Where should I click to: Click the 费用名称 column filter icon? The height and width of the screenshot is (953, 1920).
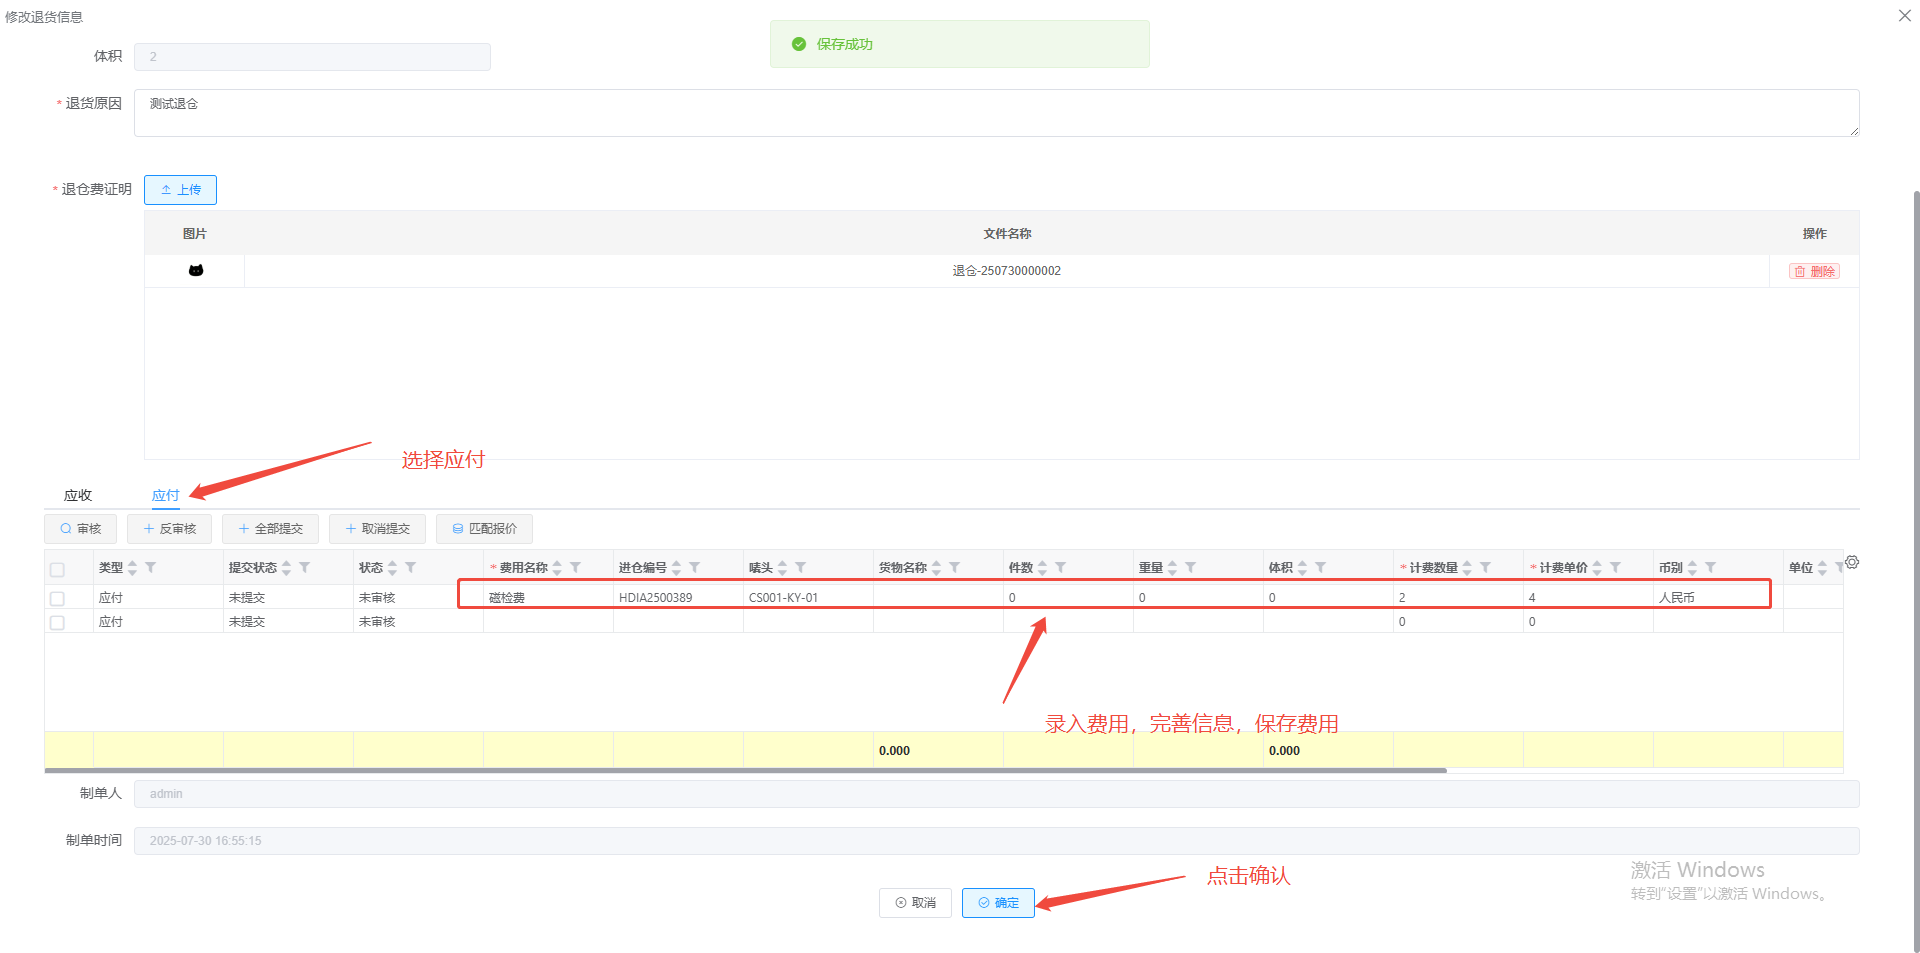pyautogui.click(x=575, y=568)
